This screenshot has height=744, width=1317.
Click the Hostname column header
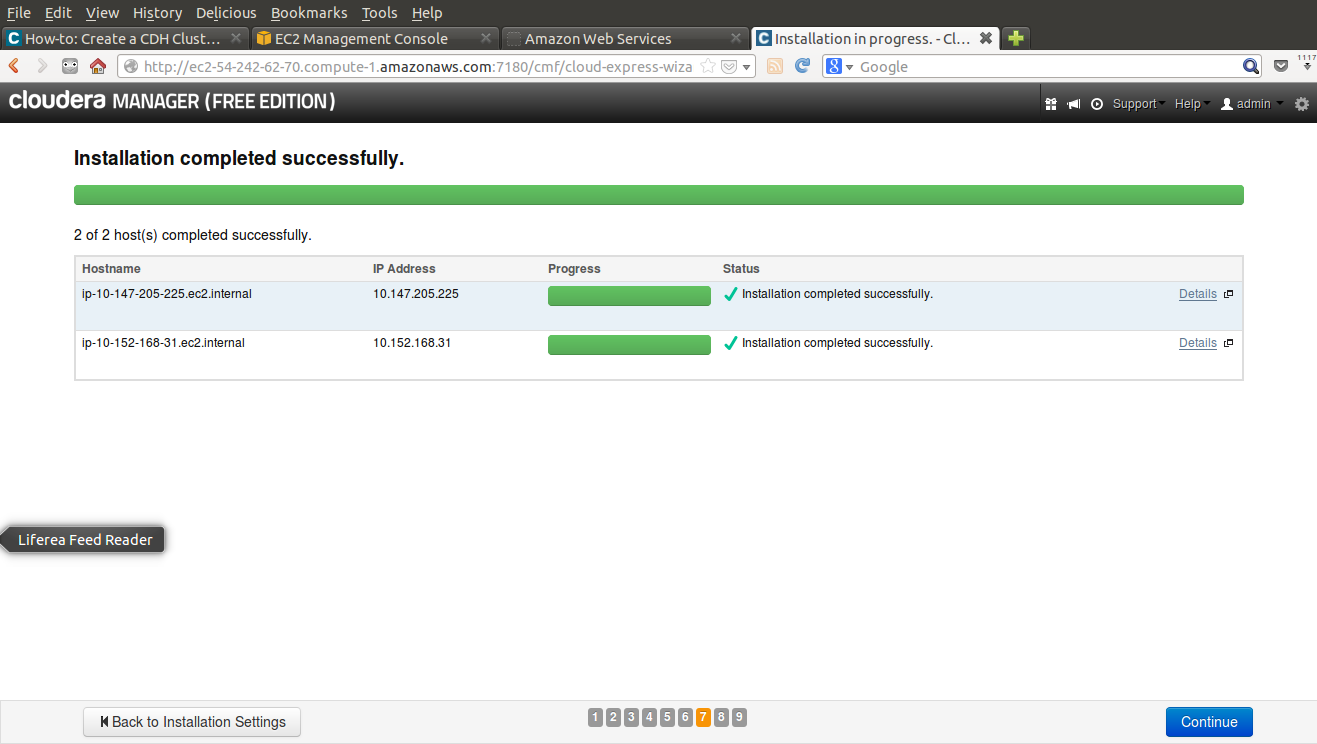pyautogui.click(x=111, y=269)
